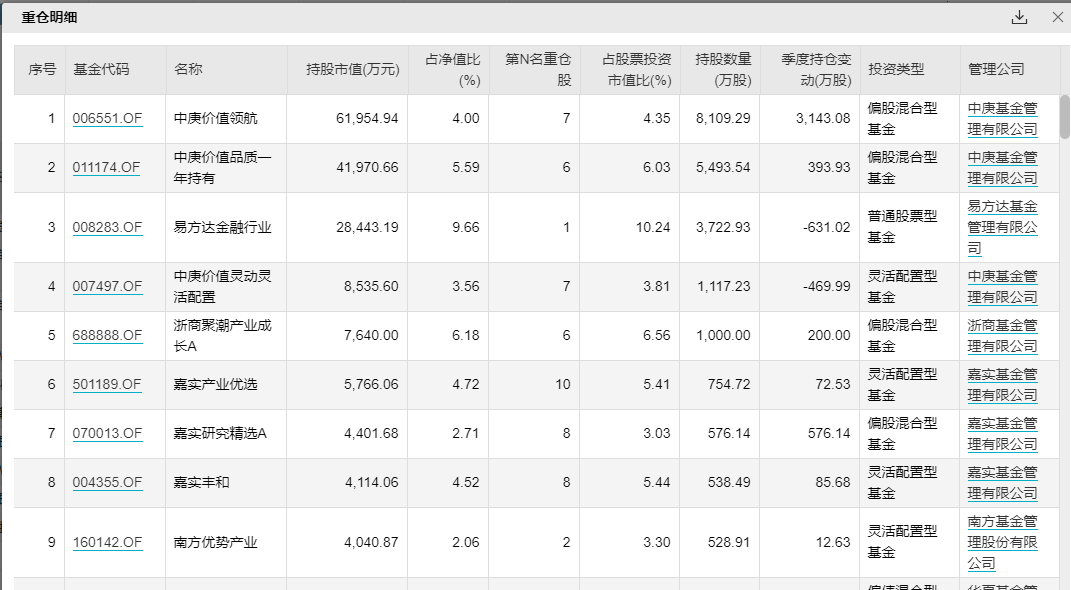This screenshot has width=1071, height=590.
Task: Click shares held value 8,109.29
Action: pyautogui.click(x=723, y=118)
